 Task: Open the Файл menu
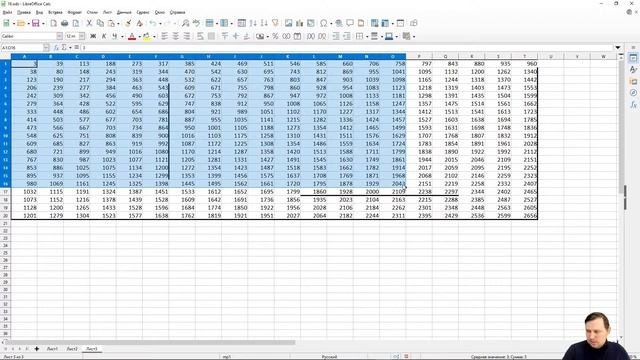[x=7, y=12]
